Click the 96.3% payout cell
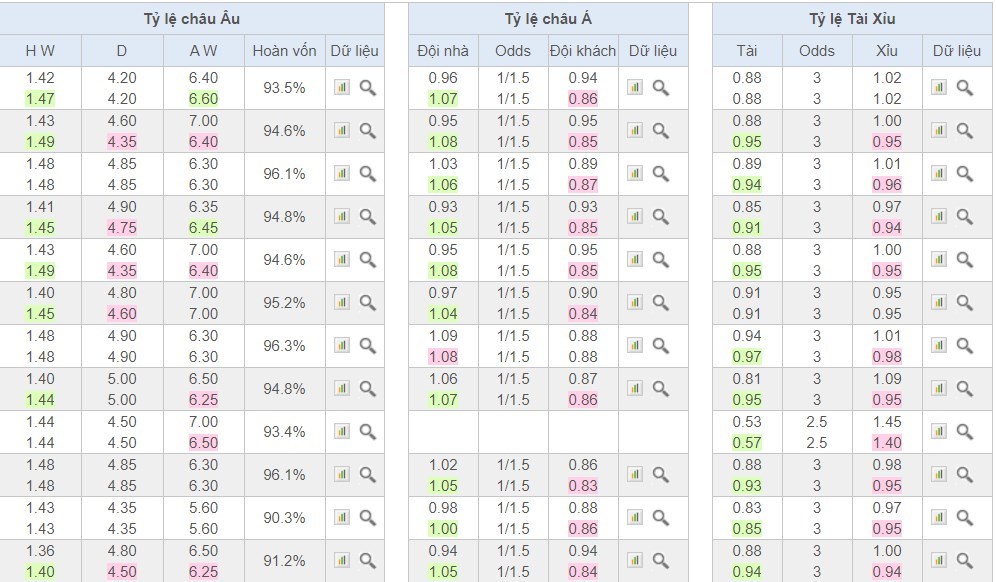The image size is (996, 582). [x=284, y=346]
